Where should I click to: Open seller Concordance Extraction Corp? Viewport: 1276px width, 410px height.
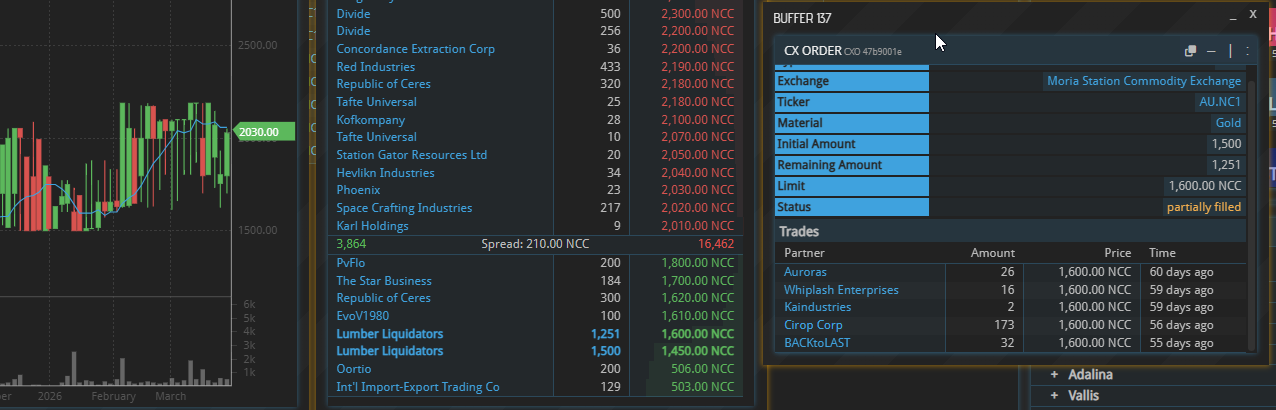tap(415, 49)
